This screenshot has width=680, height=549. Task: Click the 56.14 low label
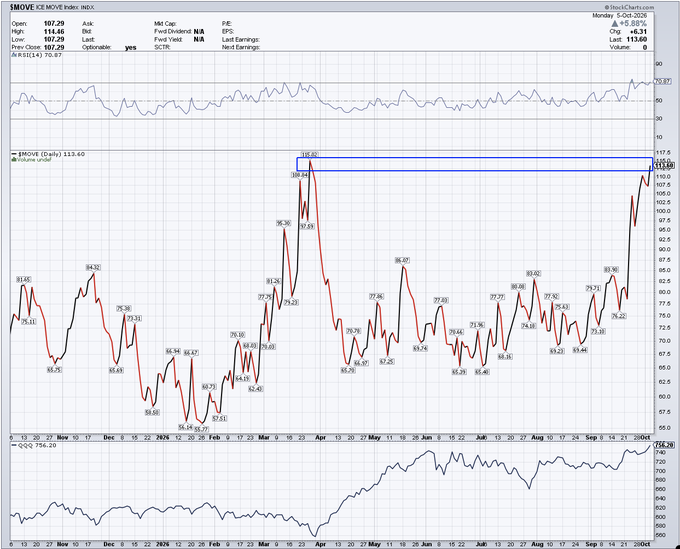point(185,427)
